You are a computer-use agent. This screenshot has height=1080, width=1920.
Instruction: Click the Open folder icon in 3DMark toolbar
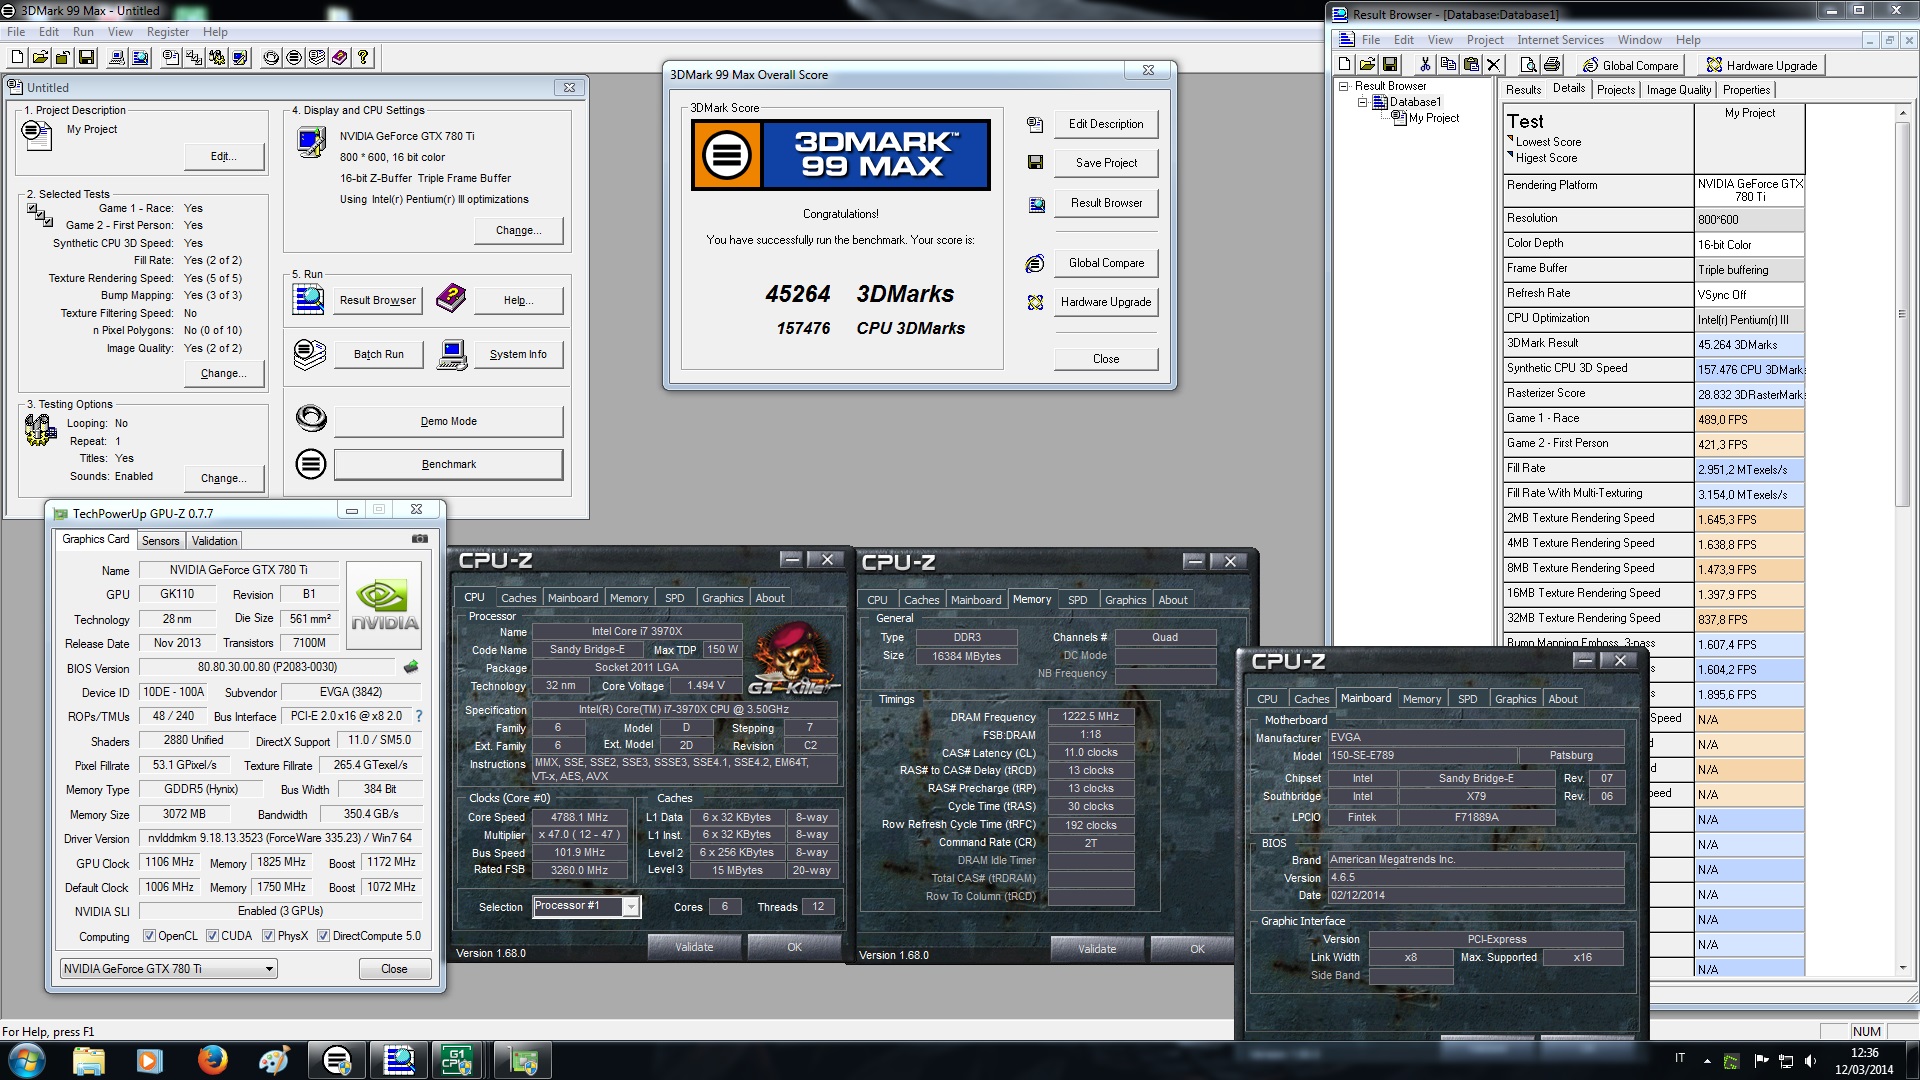point(40,58)
